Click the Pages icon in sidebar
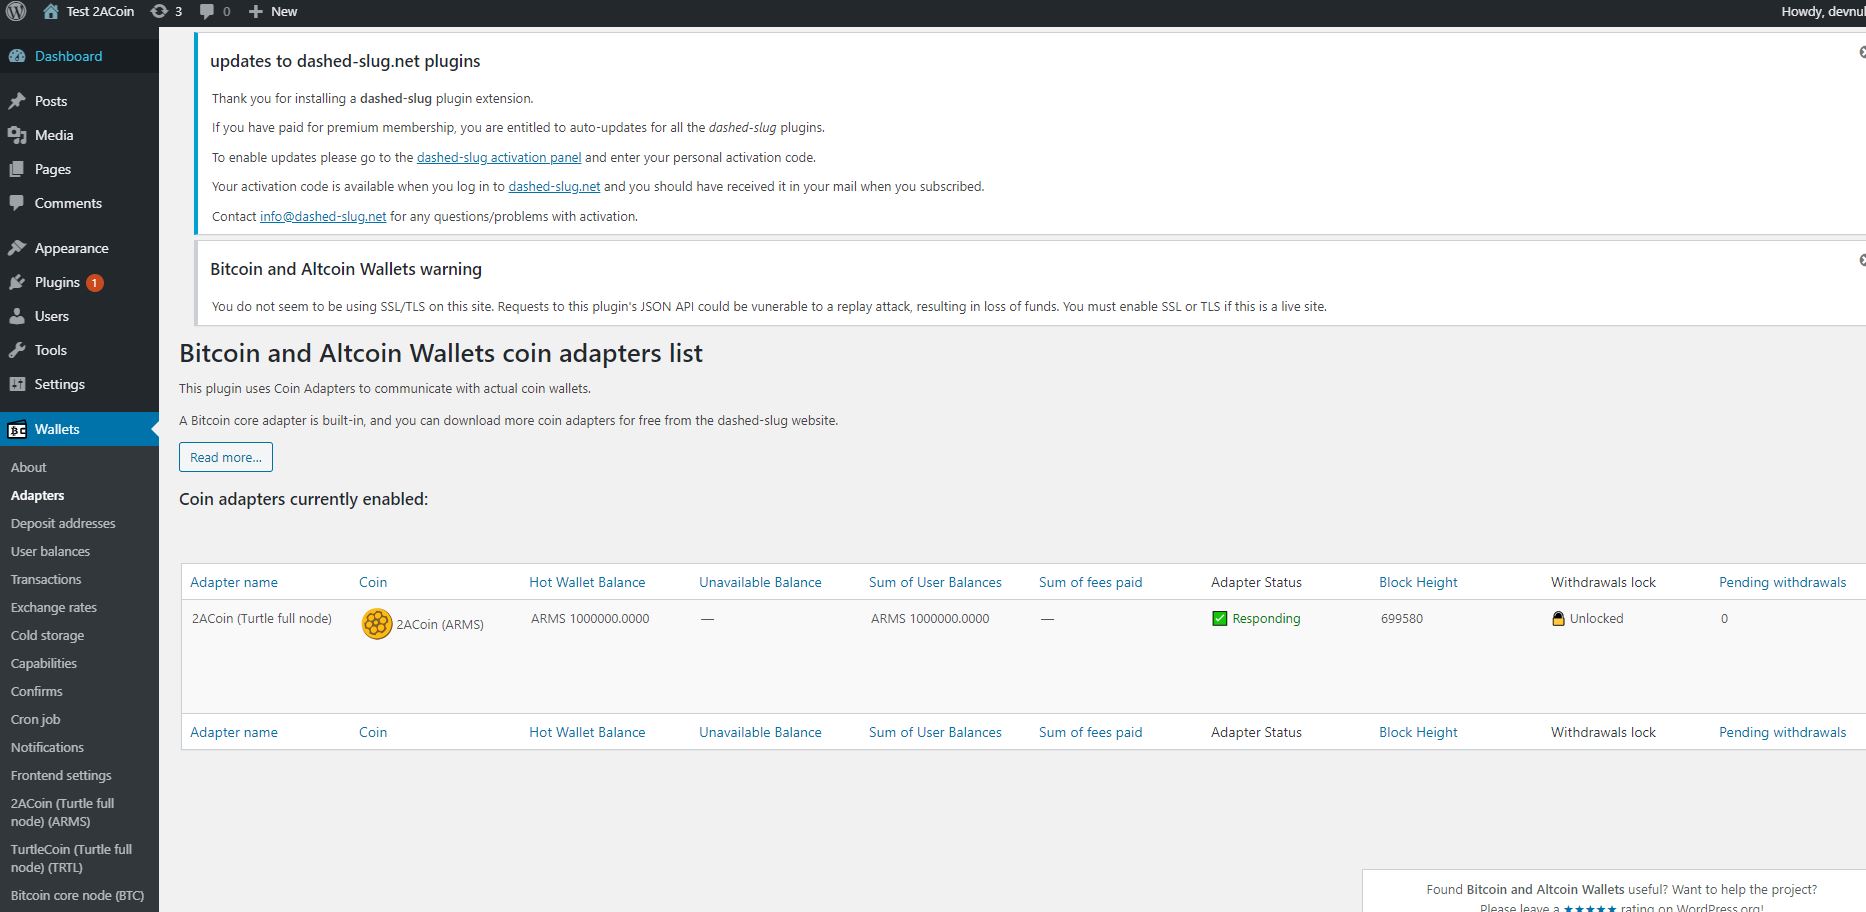Image resolution: width=1866 pixels, height=912 pixels. (17, 169)
